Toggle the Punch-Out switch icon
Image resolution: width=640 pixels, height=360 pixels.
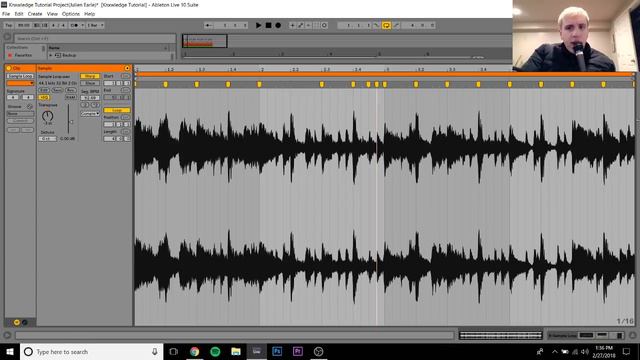coord(396,25)
